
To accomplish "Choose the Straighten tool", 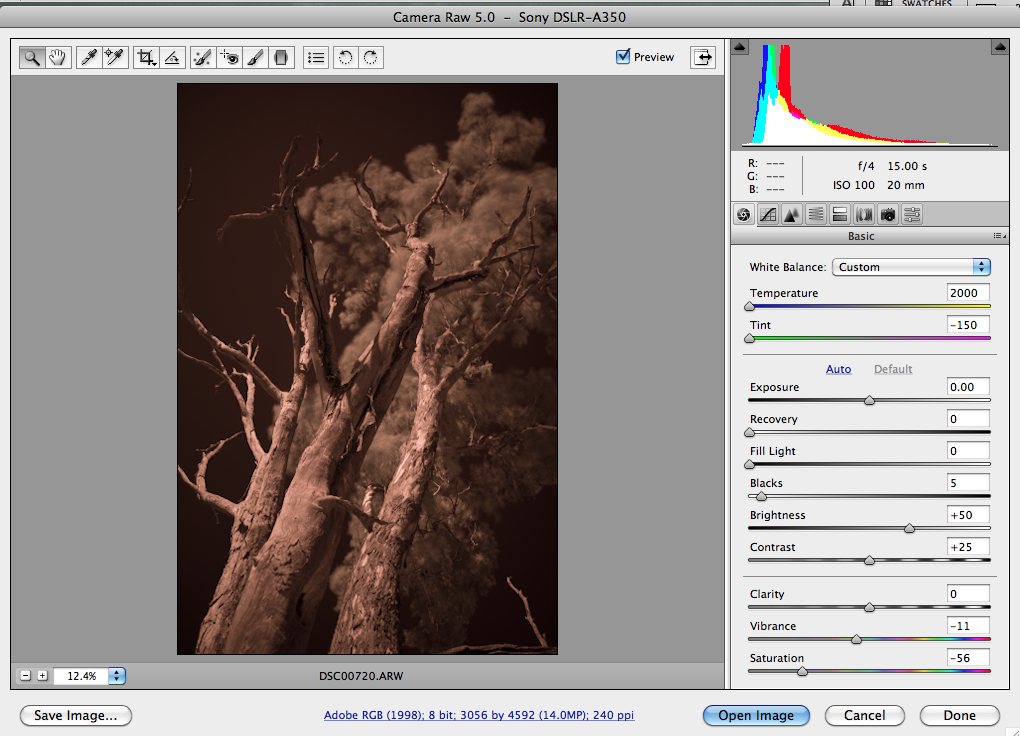I will 172,57.
